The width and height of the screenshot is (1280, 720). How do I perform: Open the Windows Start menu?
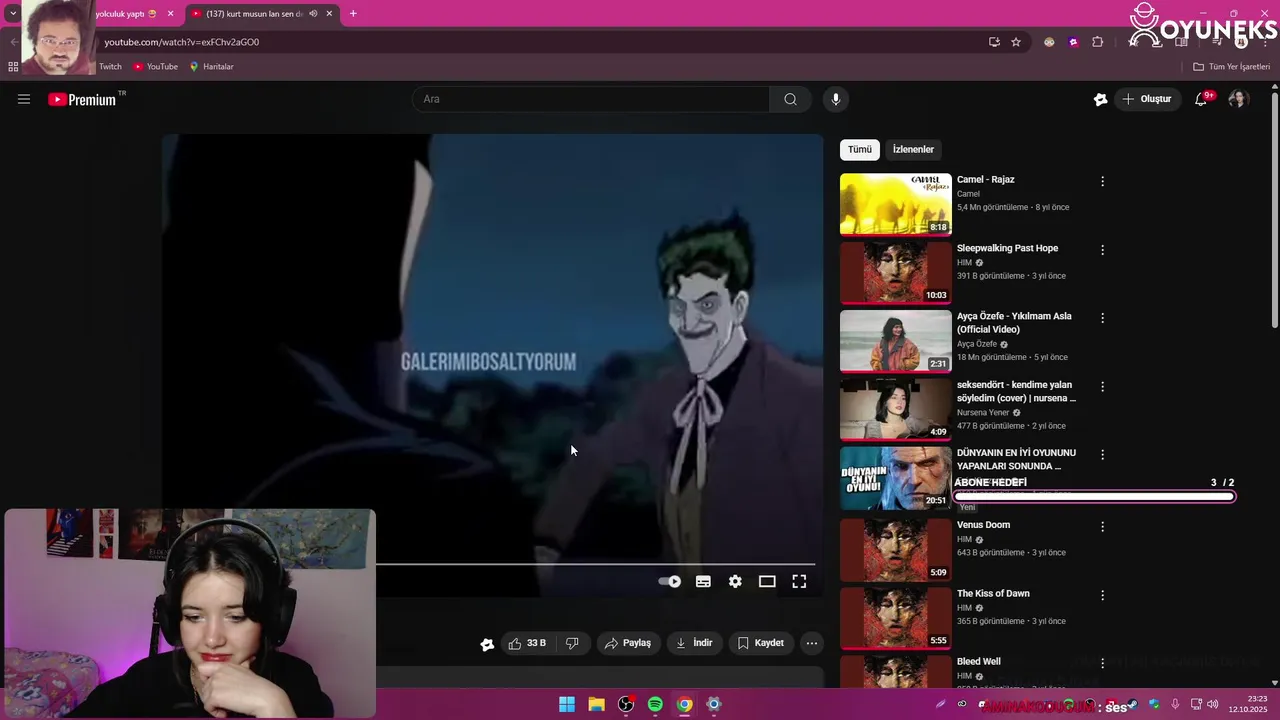click(x=567, y=705)
